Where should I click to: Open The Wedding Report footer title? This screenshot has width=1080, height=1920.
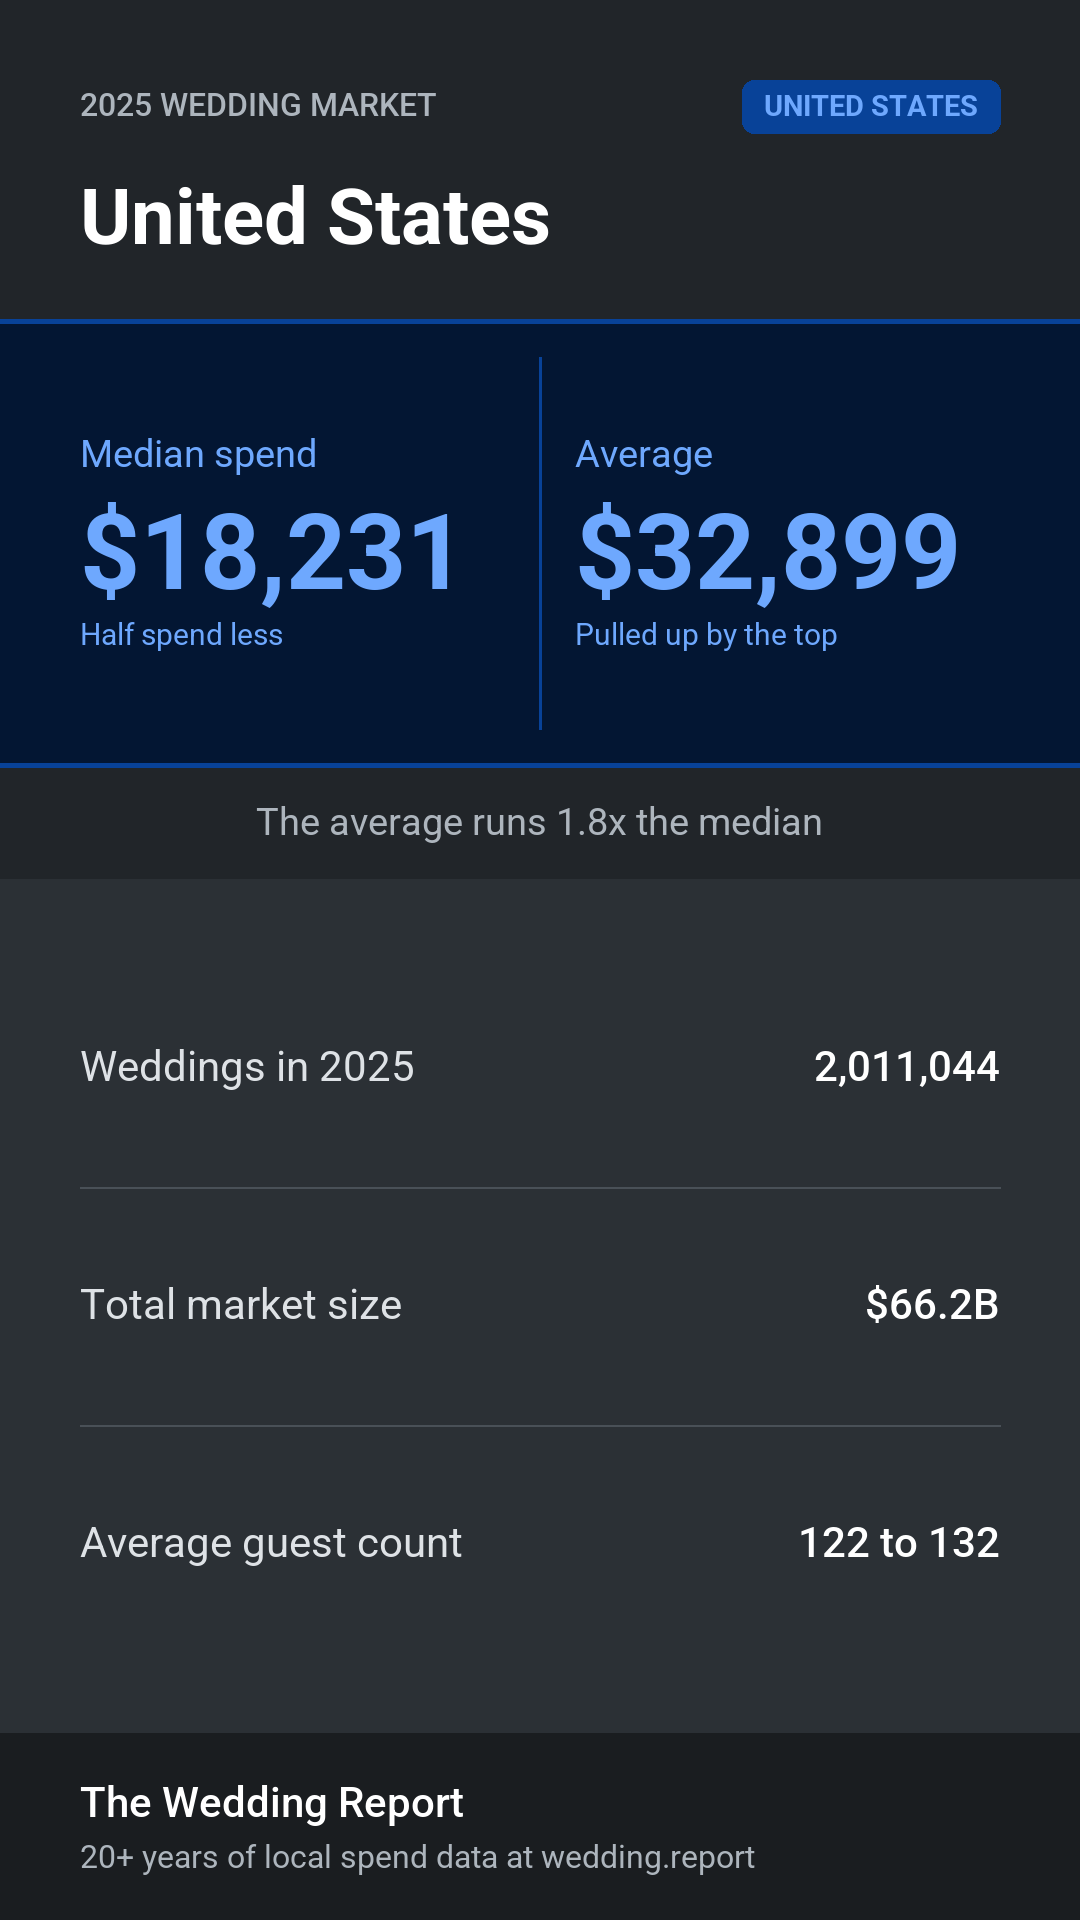pyautogui.click(x=272, y=1803)
